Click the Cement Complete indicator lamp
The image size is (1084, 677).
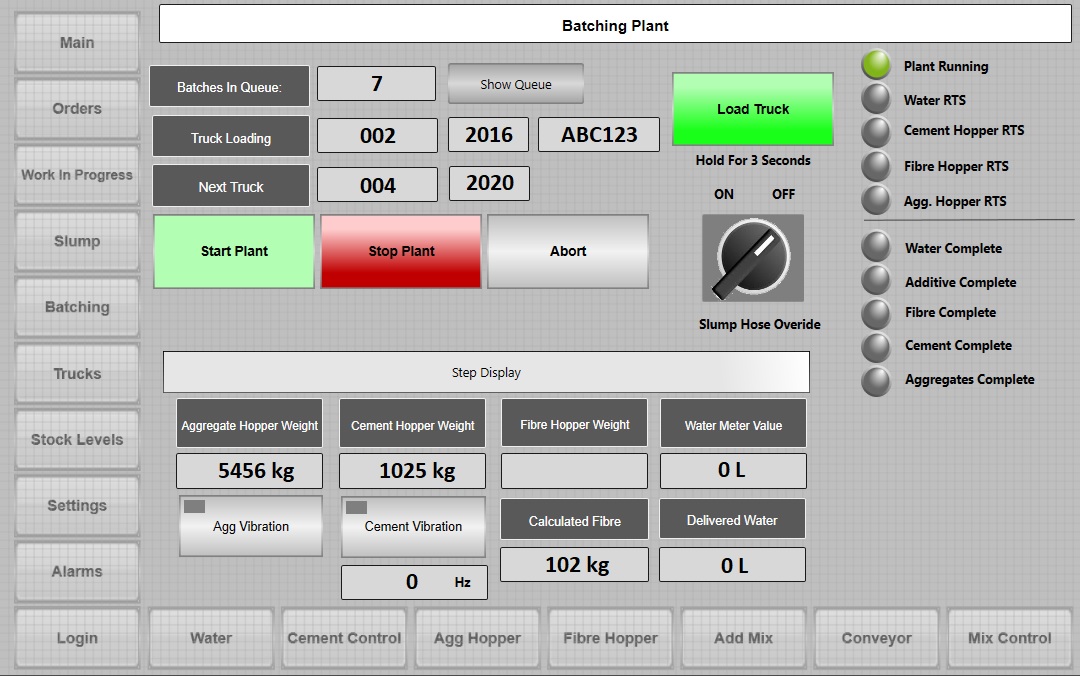click(x=876, y=346)
